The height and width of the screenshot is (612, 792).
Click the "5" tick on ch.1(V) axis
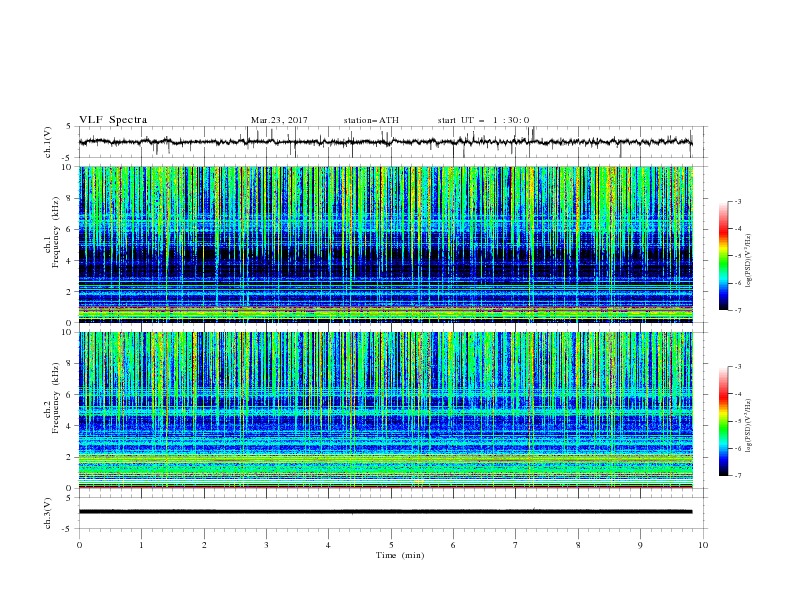[x=69, y=127]
